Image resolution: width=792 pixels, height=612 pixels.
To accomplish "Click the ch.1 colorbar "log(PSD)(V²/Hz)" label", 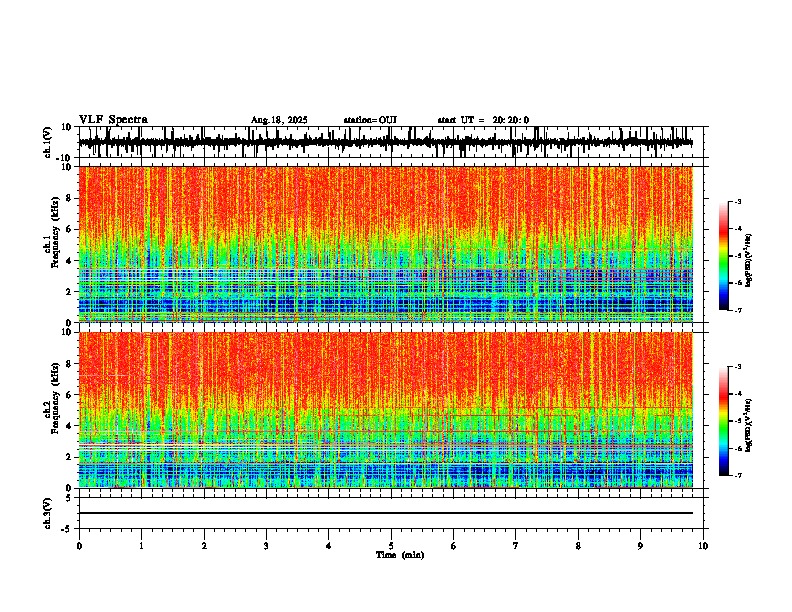I will [749, 261].
